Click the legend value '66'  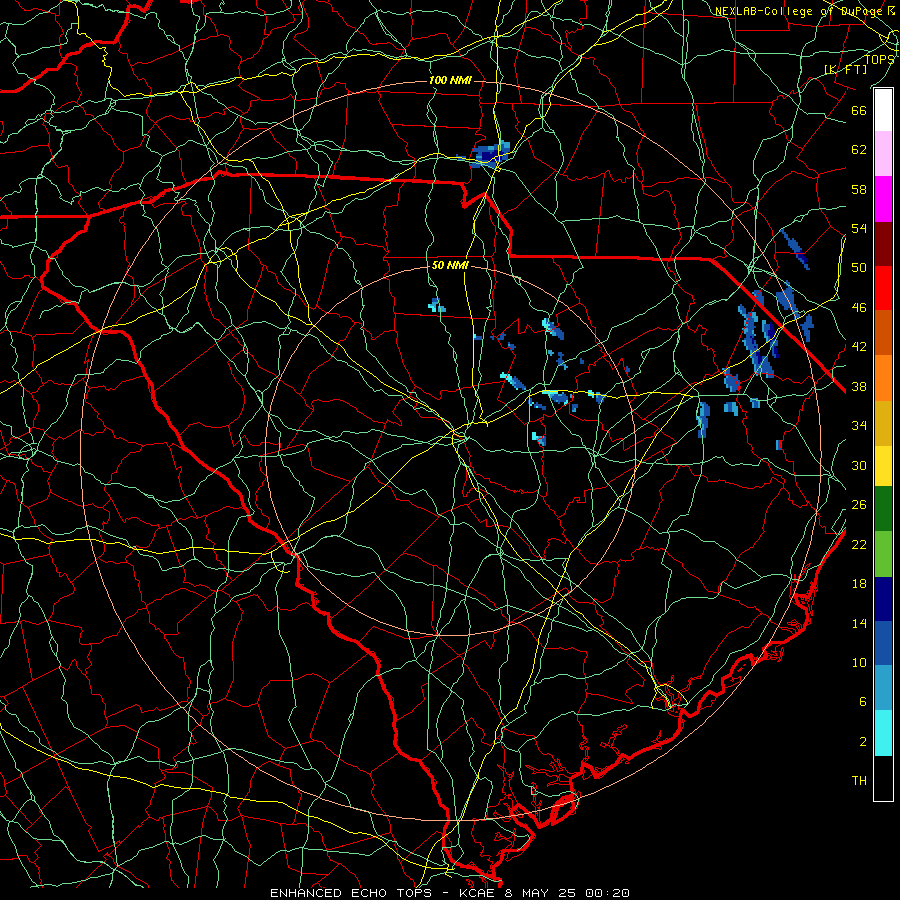click(x=859, y=110)
